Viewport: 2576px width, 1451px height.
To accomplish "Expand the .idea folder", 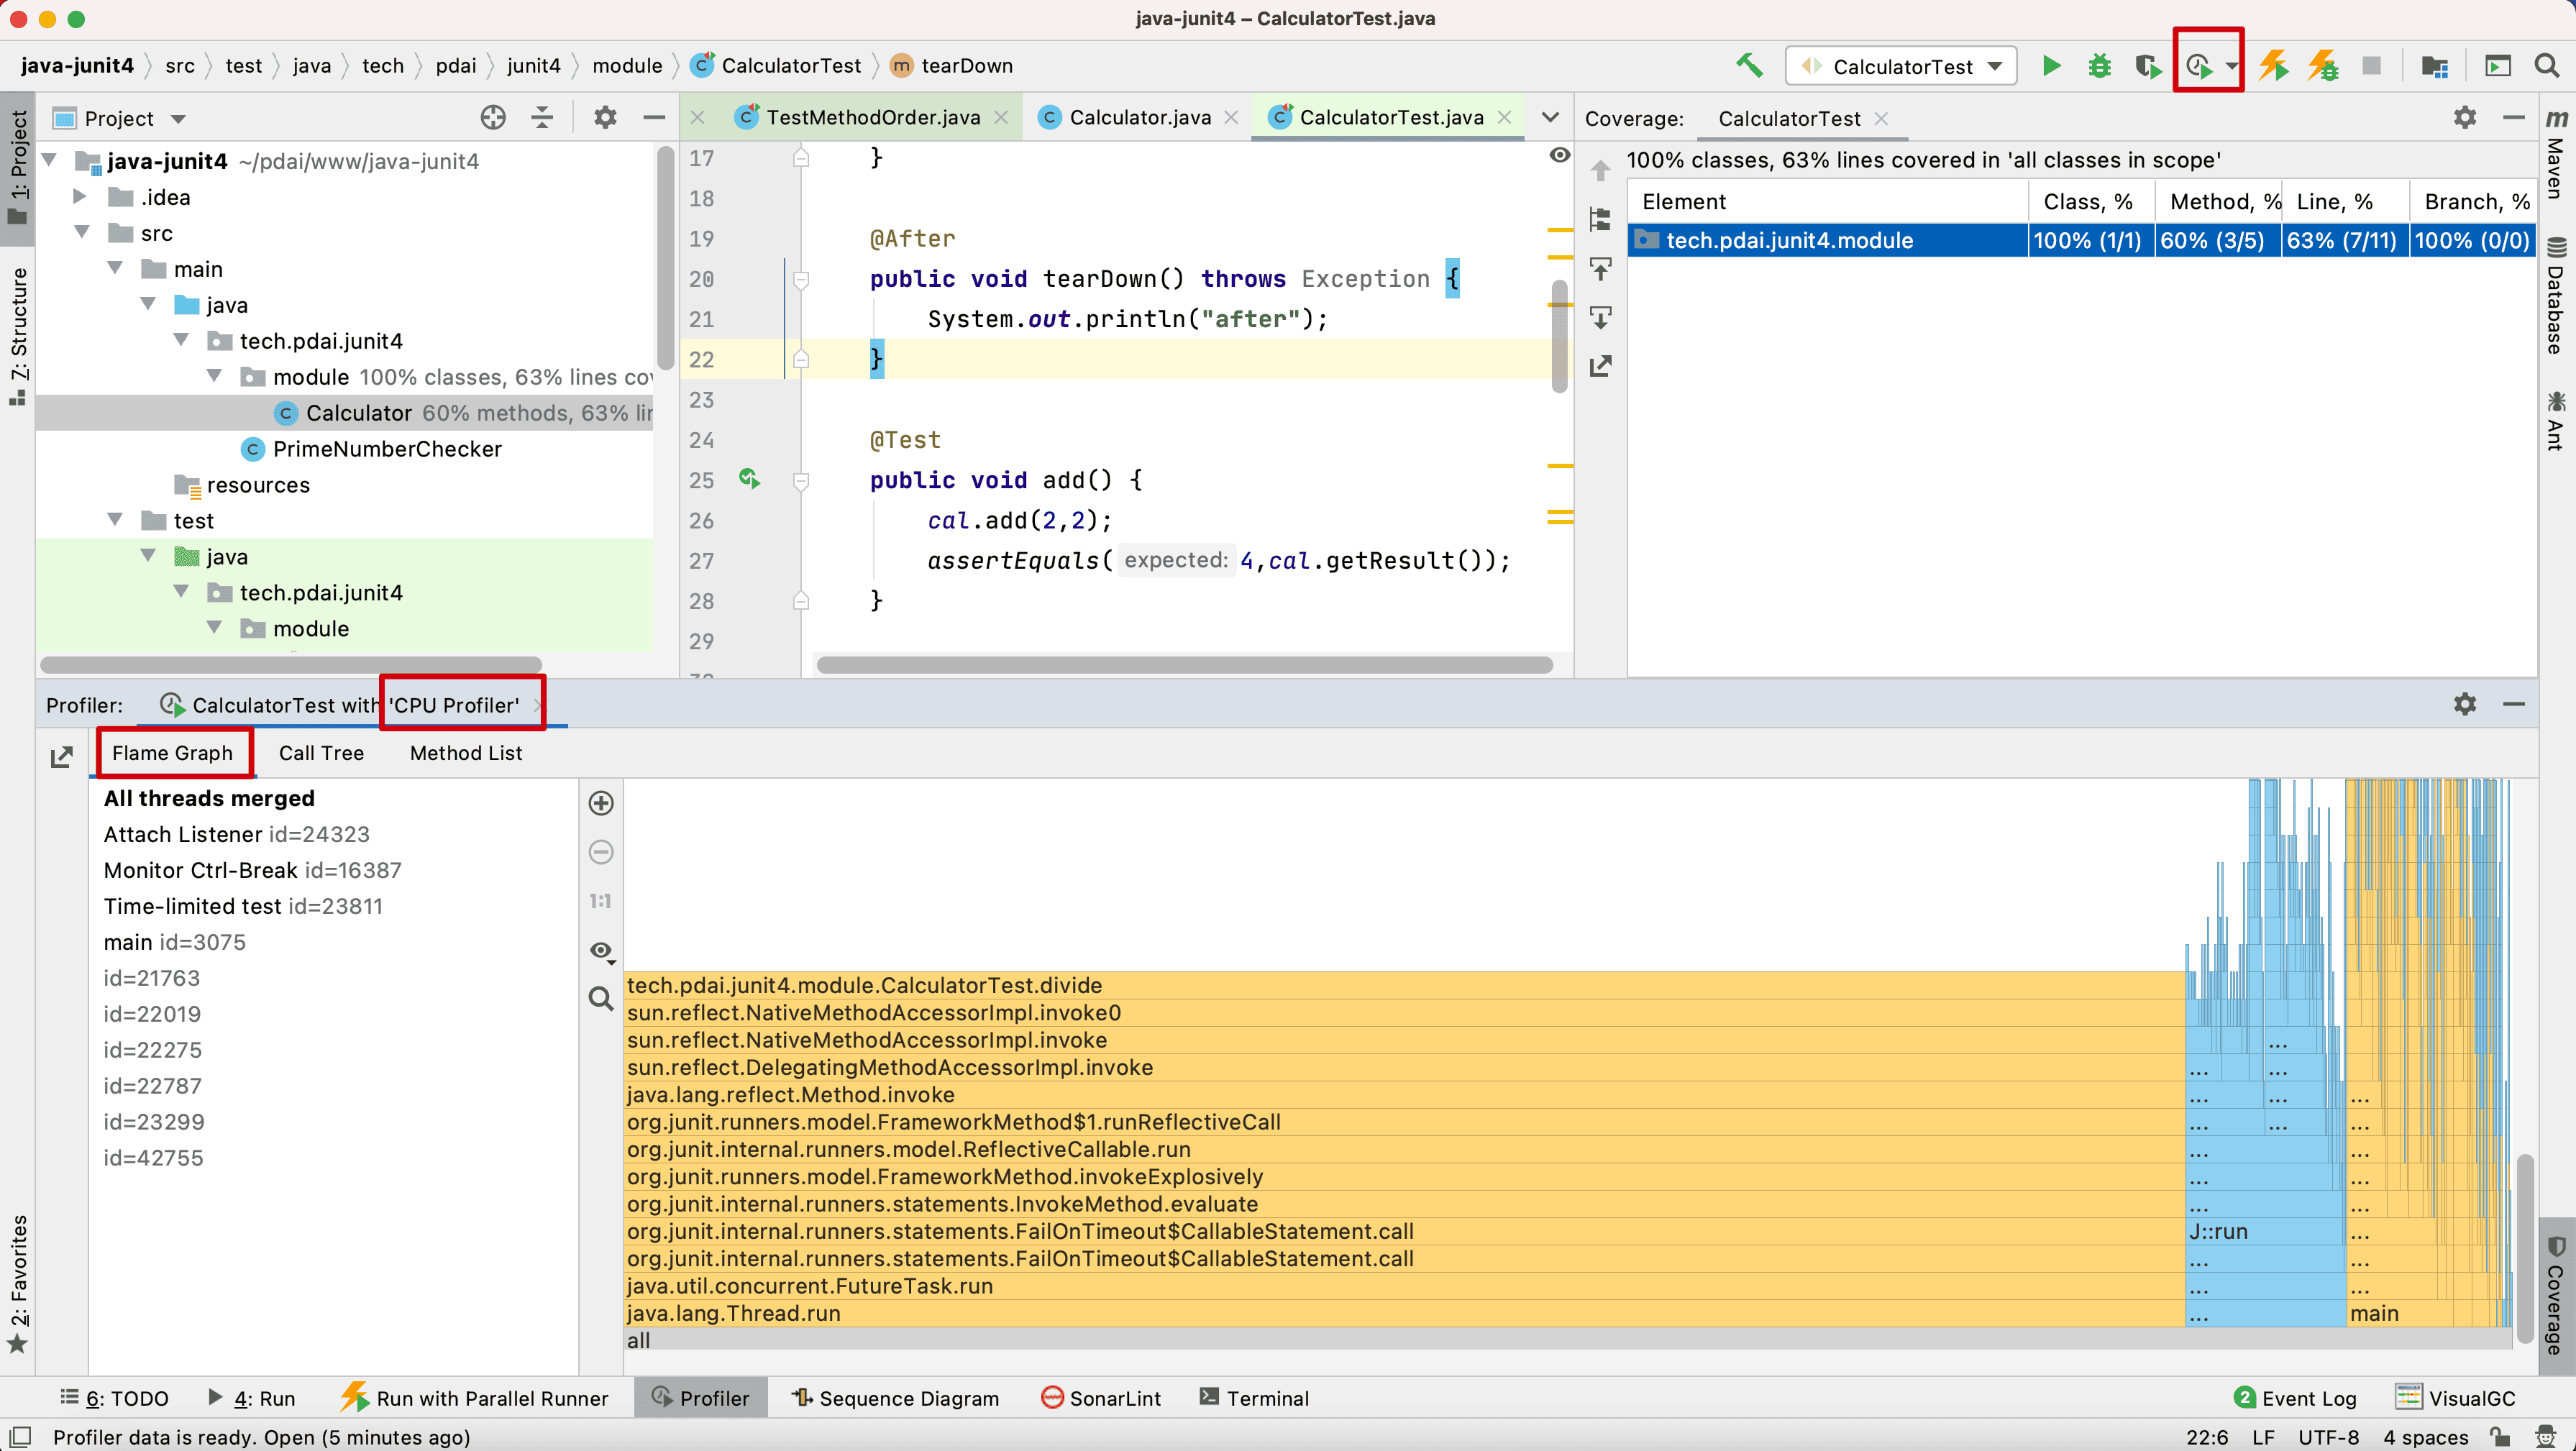I will pos(80,197).
